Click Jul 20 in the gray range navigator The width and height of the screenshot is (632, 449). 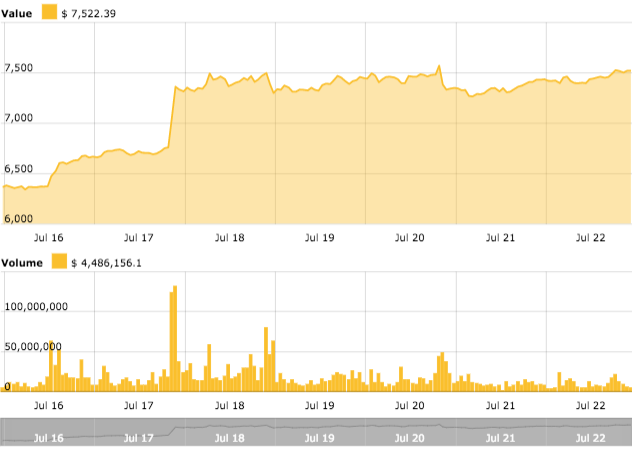[410, 438]
